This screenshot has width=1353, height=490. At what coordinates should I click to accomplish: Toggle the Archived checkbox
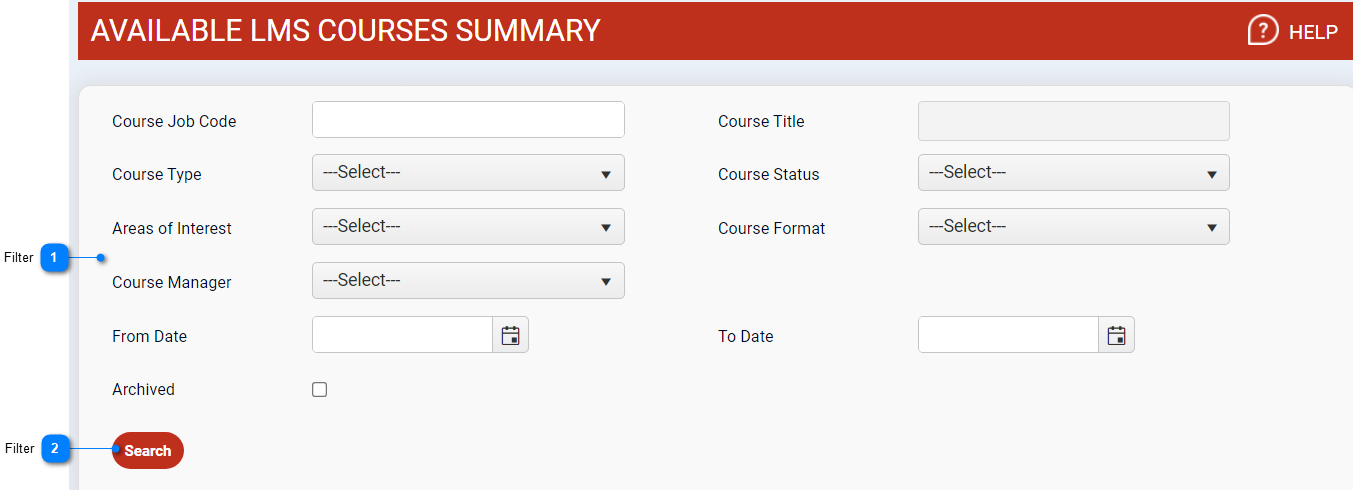click(x=320, y=390)
